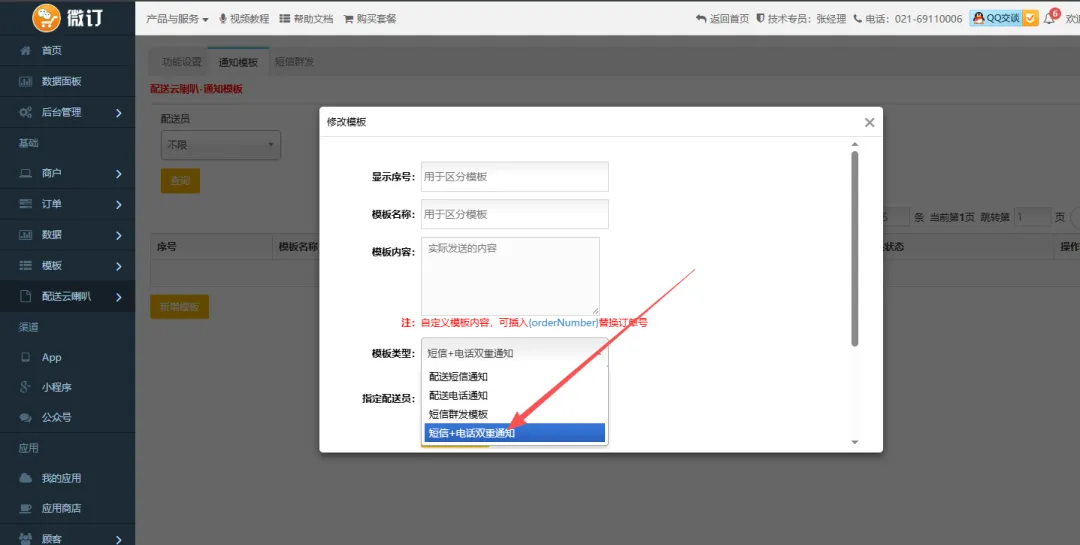
Task: Click the 新增模板 button
Action: (179, 307)
